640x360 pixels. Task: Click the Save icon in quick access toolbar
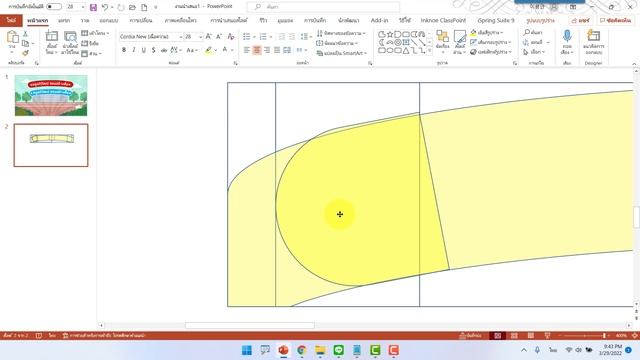93,7
